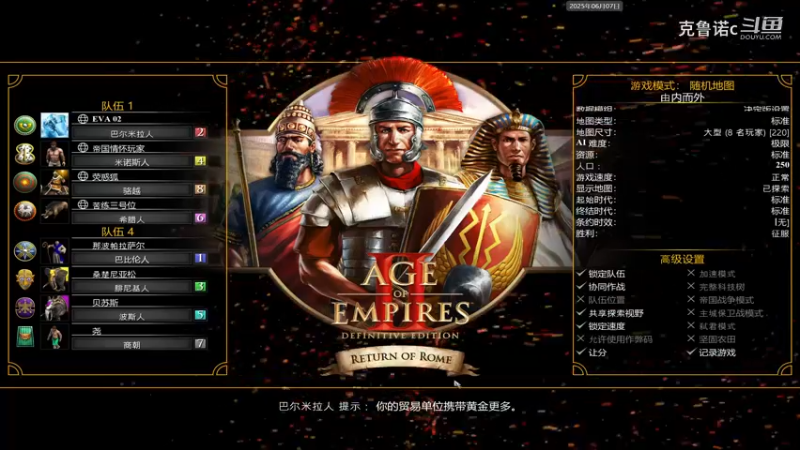Click the Palmyrans civilization emblem beside EVA 02
The width and height of the screenshot is (800, 450).
point(24,125)
